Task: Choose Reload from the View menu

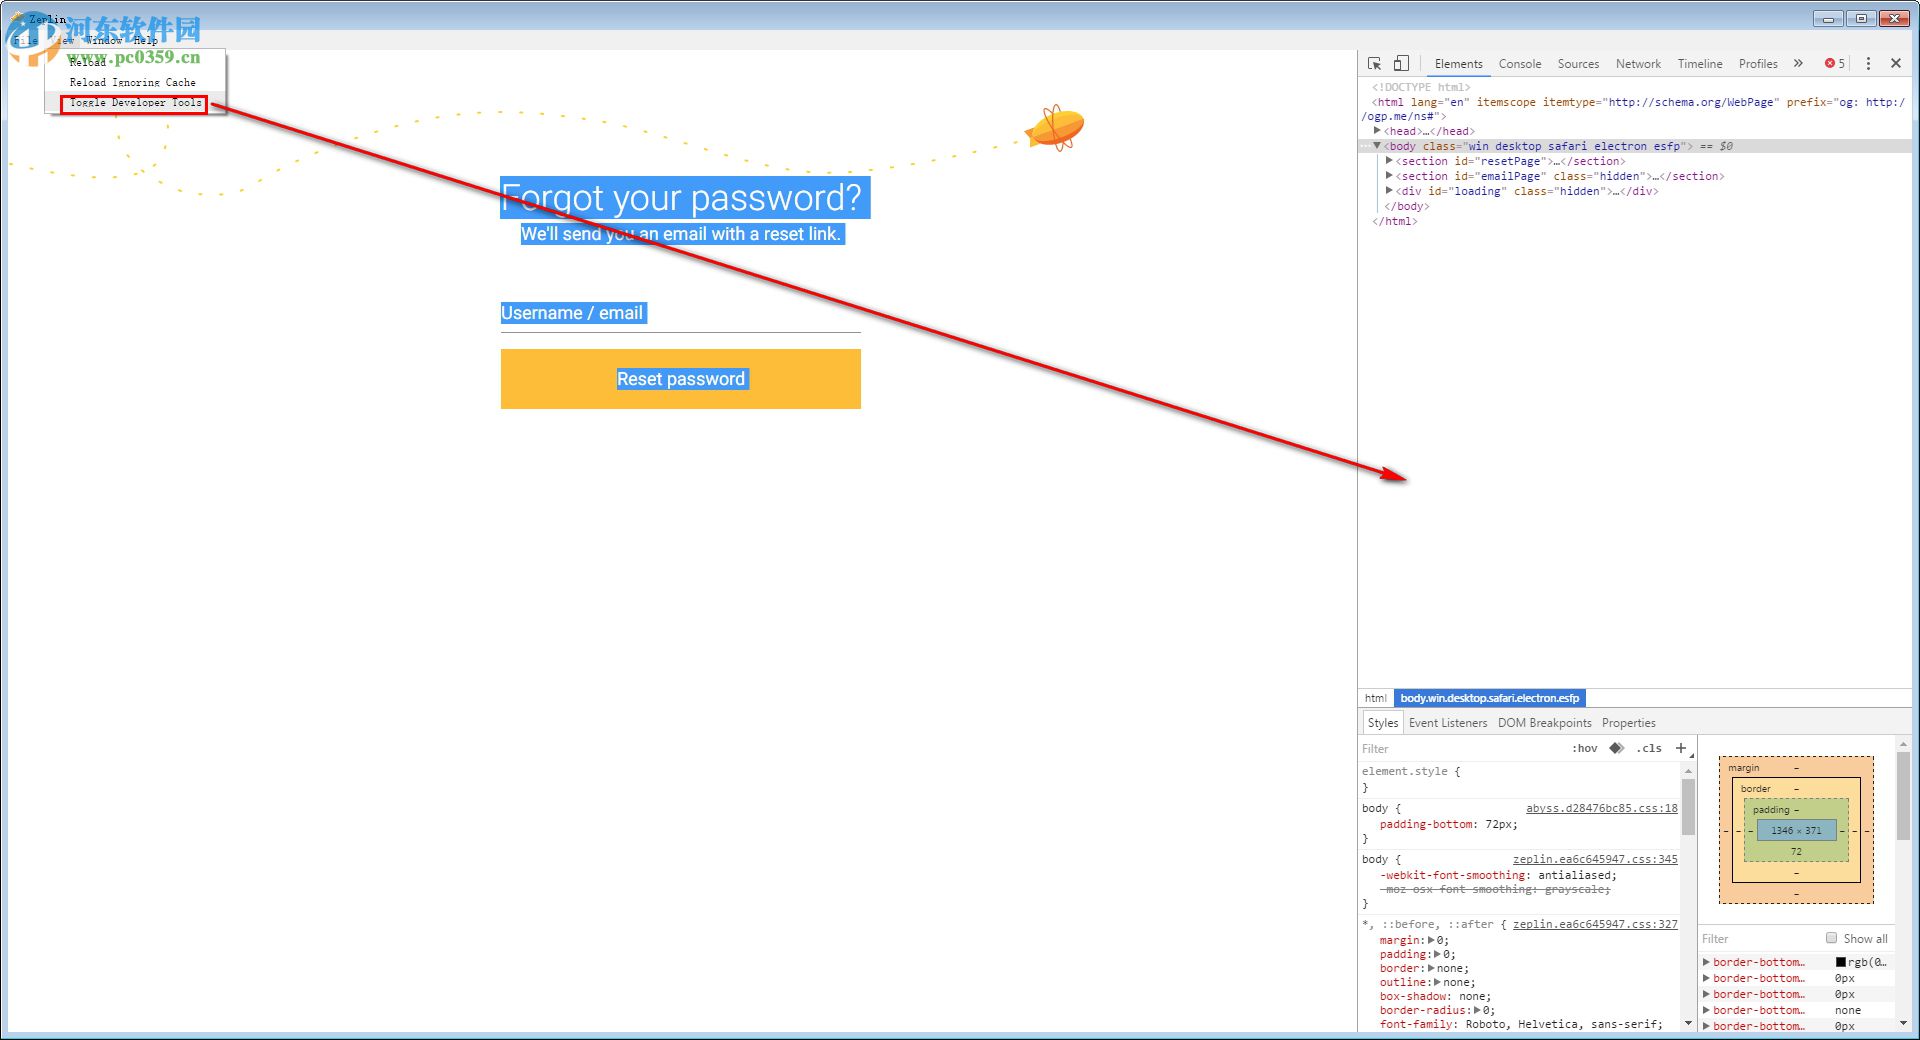Action: tap(135, 62)
